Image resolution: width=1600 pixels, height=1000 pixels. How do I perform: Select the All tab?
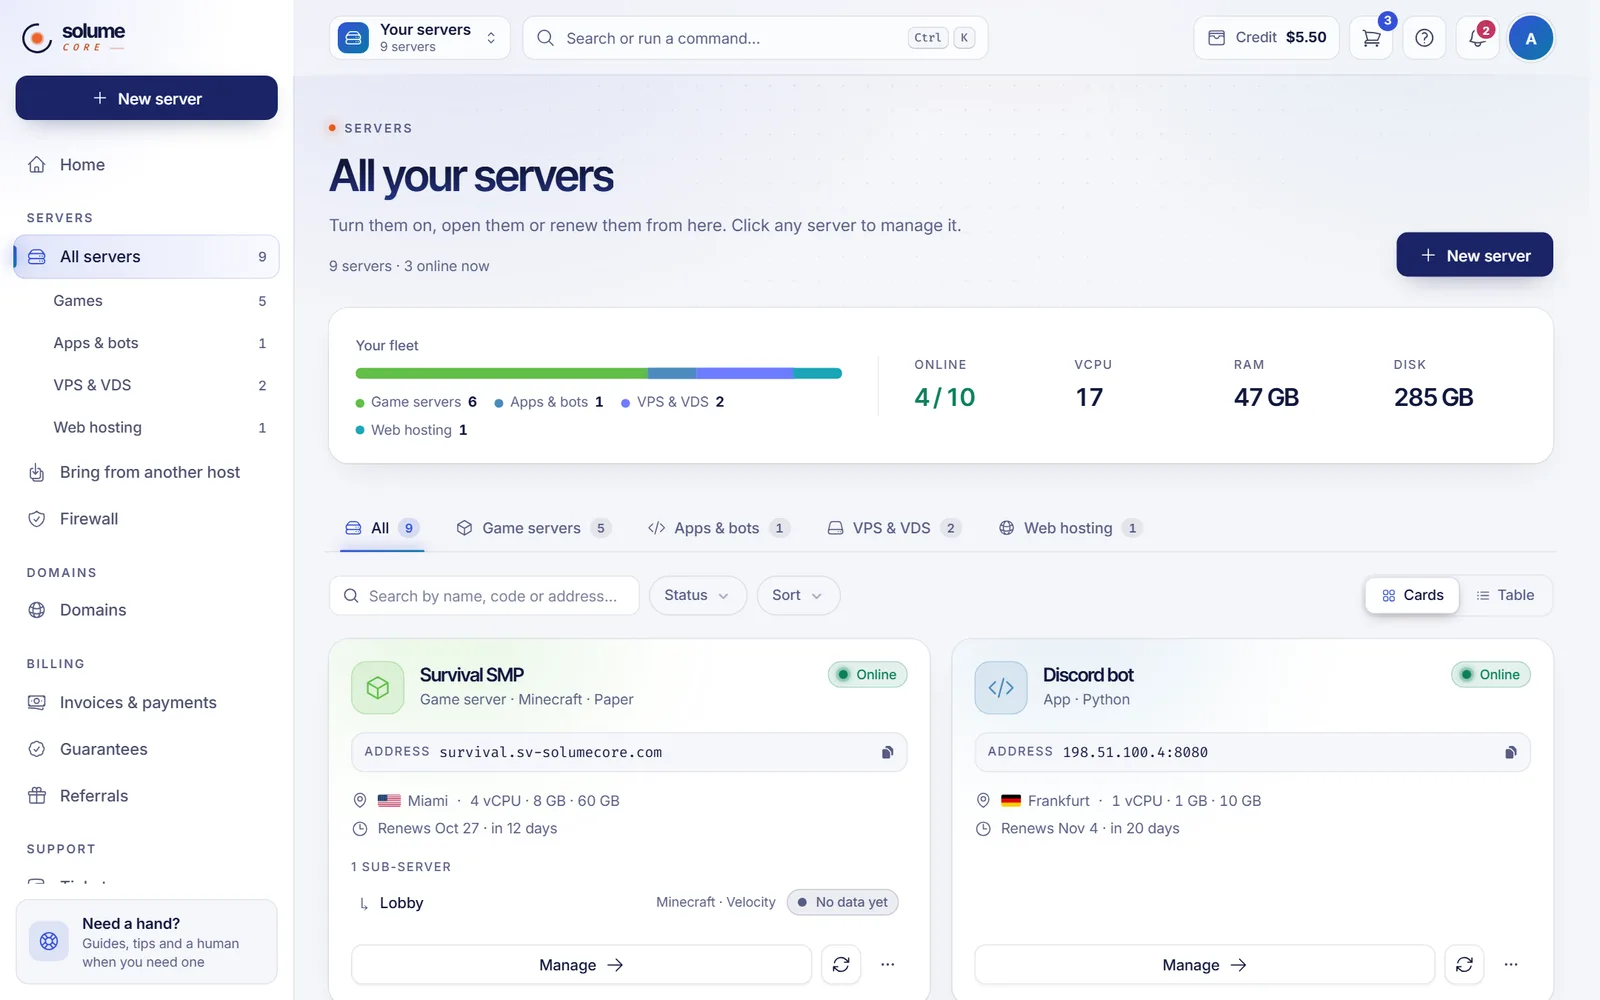tap(382, 528)
